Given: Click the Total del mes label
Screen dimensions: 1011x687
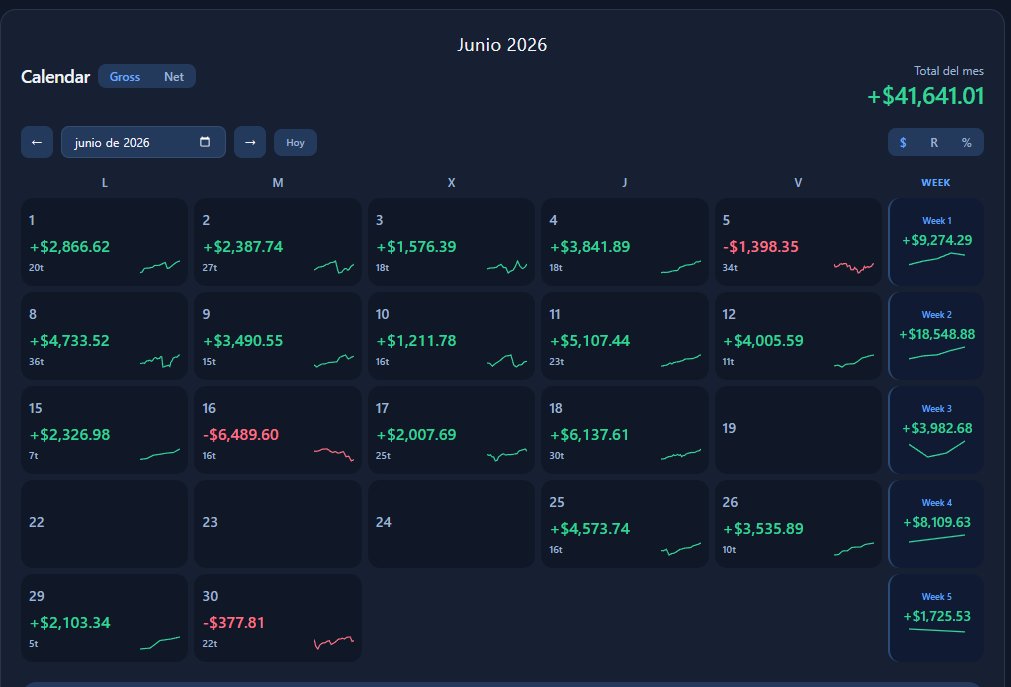Looking at the screenshot, I should pyautogui.click(x=948, y=71).
